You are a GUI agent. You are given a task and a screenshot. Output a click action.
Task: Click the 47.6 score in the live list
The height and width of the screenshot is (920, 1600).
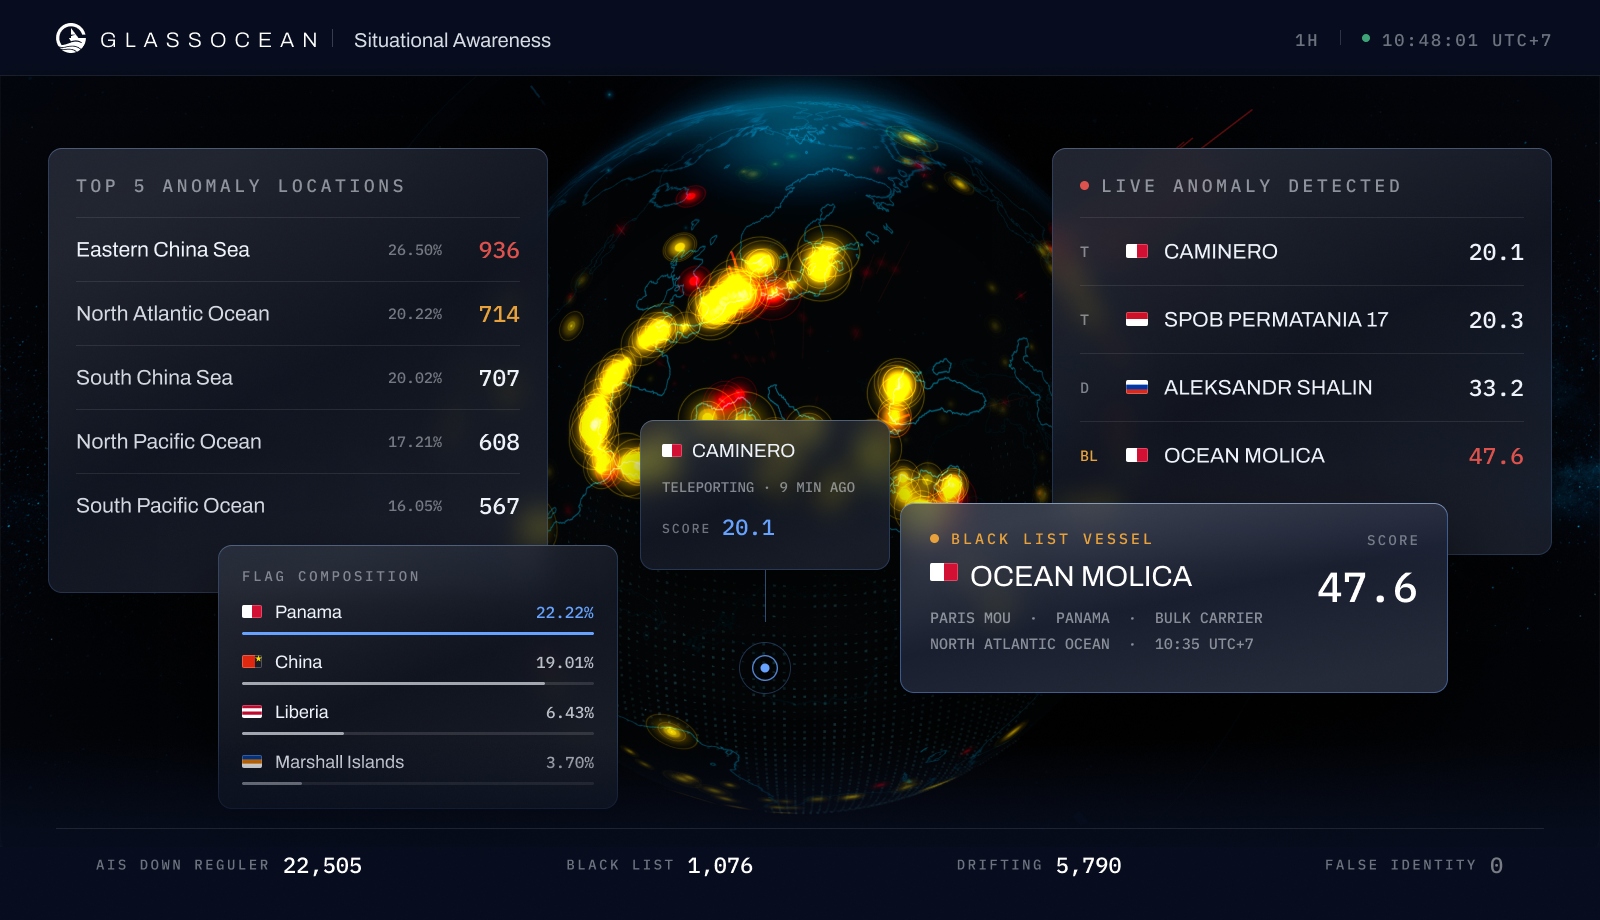[1496, 456]
